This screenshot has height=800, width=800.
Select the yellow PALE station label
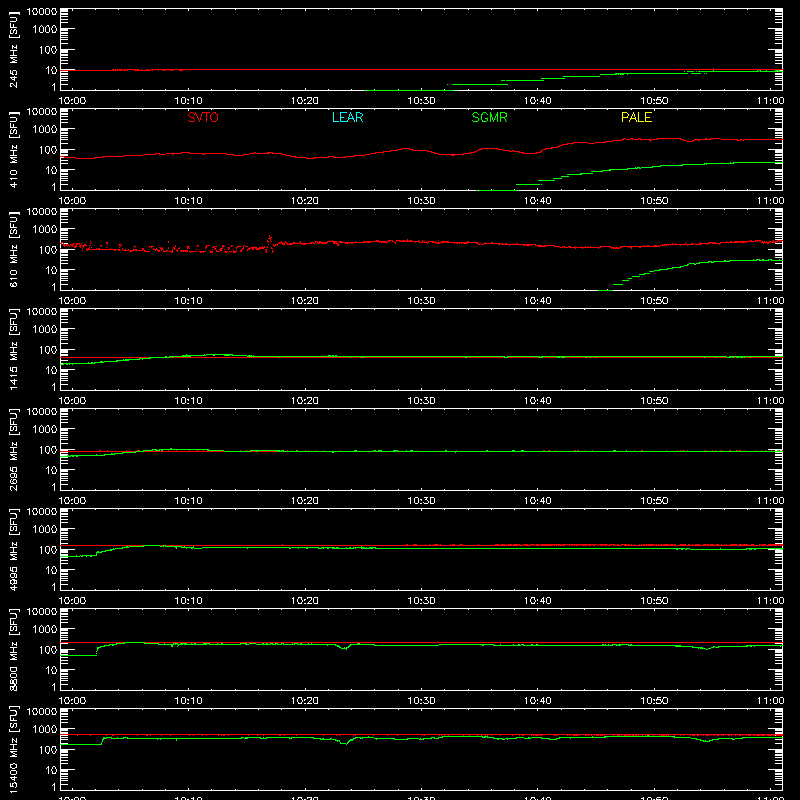click(636, 117)
